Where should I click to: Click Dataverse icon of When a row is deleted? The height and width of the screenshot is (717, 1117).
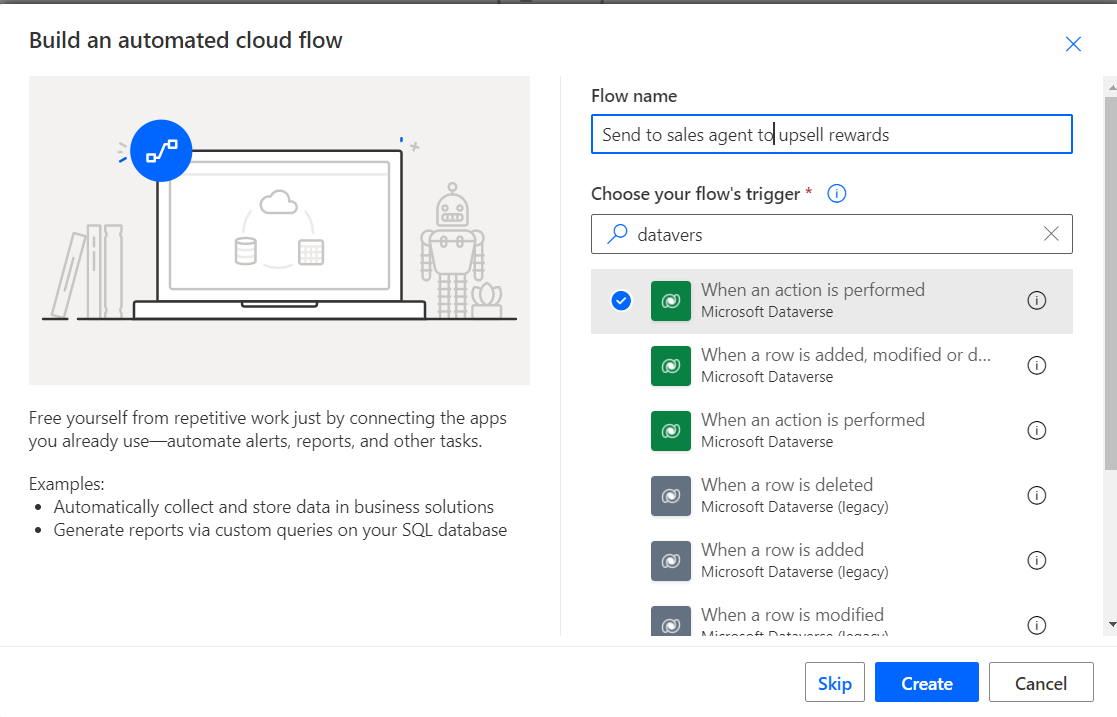click(671, 496)
